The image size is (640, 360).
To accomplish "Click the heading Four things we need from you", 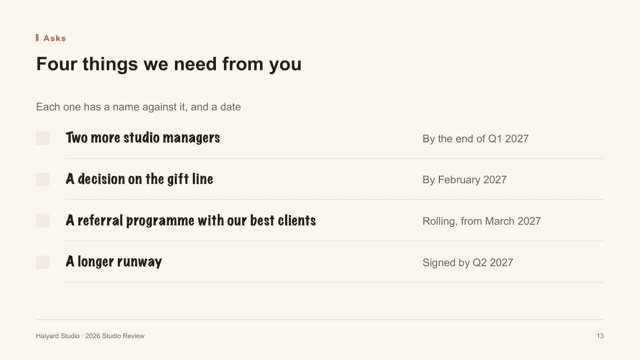I will (x=169, y=64).
